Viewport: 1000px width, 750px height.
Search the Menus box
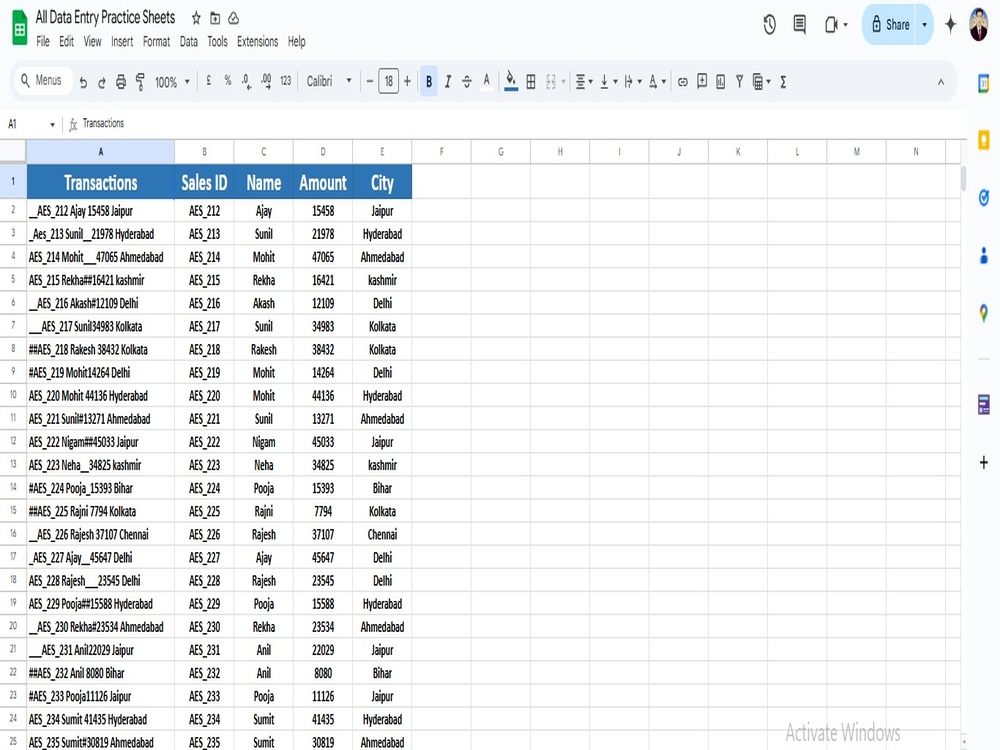click(x=43, y=80)
